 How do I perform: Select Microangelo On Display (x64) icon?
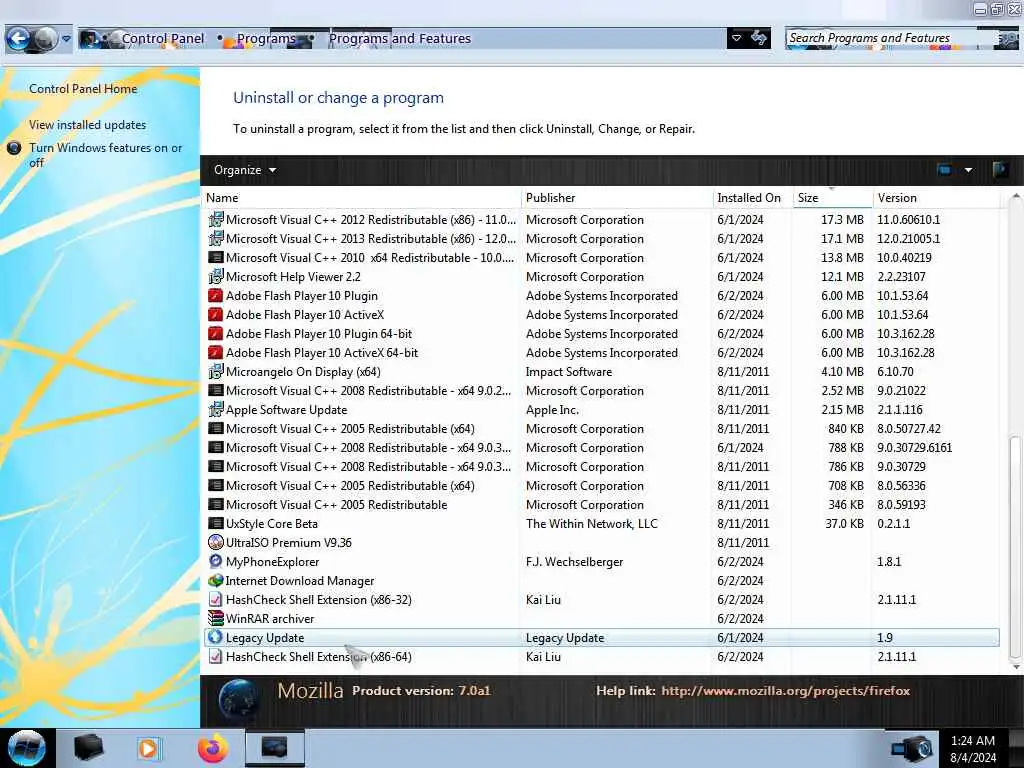pos(216,372)
